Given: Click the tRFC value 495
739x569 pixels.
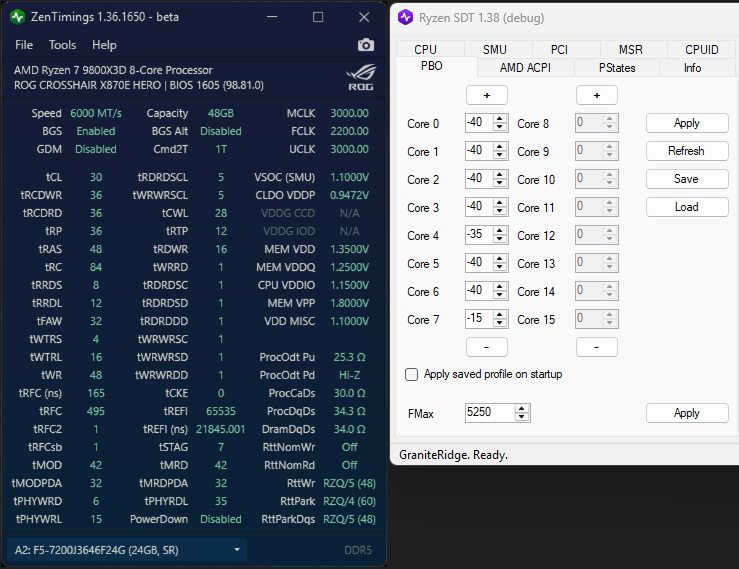Looking at the screenshot, I should point(96,411).
